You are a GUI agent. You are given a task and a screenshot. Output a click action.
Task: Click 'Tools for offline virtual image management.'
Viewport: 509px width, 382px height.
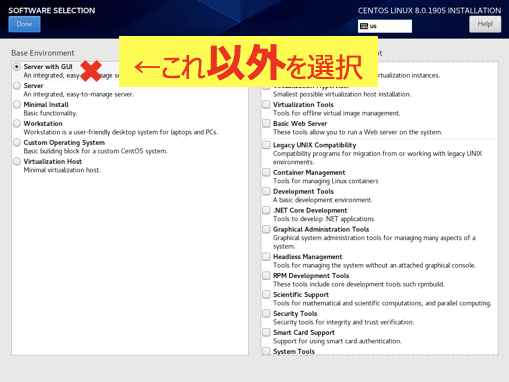(337, 113)
